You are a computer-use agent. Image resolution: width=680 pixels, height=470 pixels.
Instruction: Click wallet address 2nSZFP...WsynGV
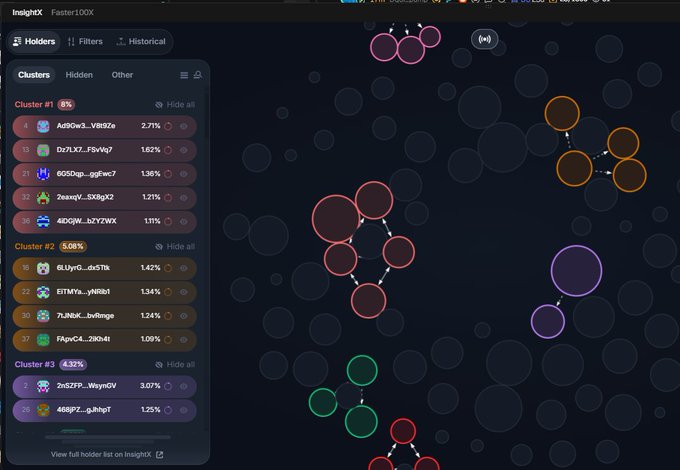coord(86,386)
